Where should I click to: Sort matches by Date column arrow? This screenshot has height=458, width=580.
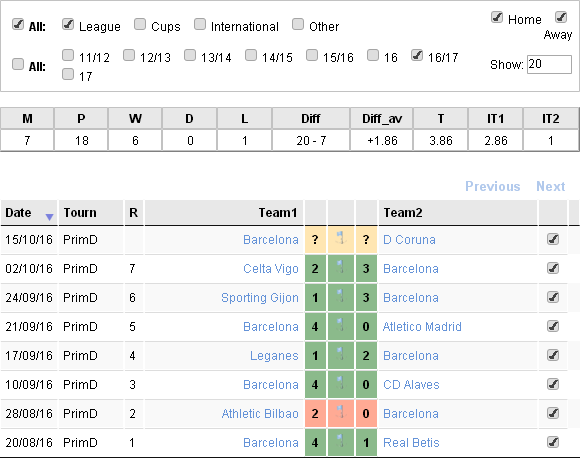(49, 217)
